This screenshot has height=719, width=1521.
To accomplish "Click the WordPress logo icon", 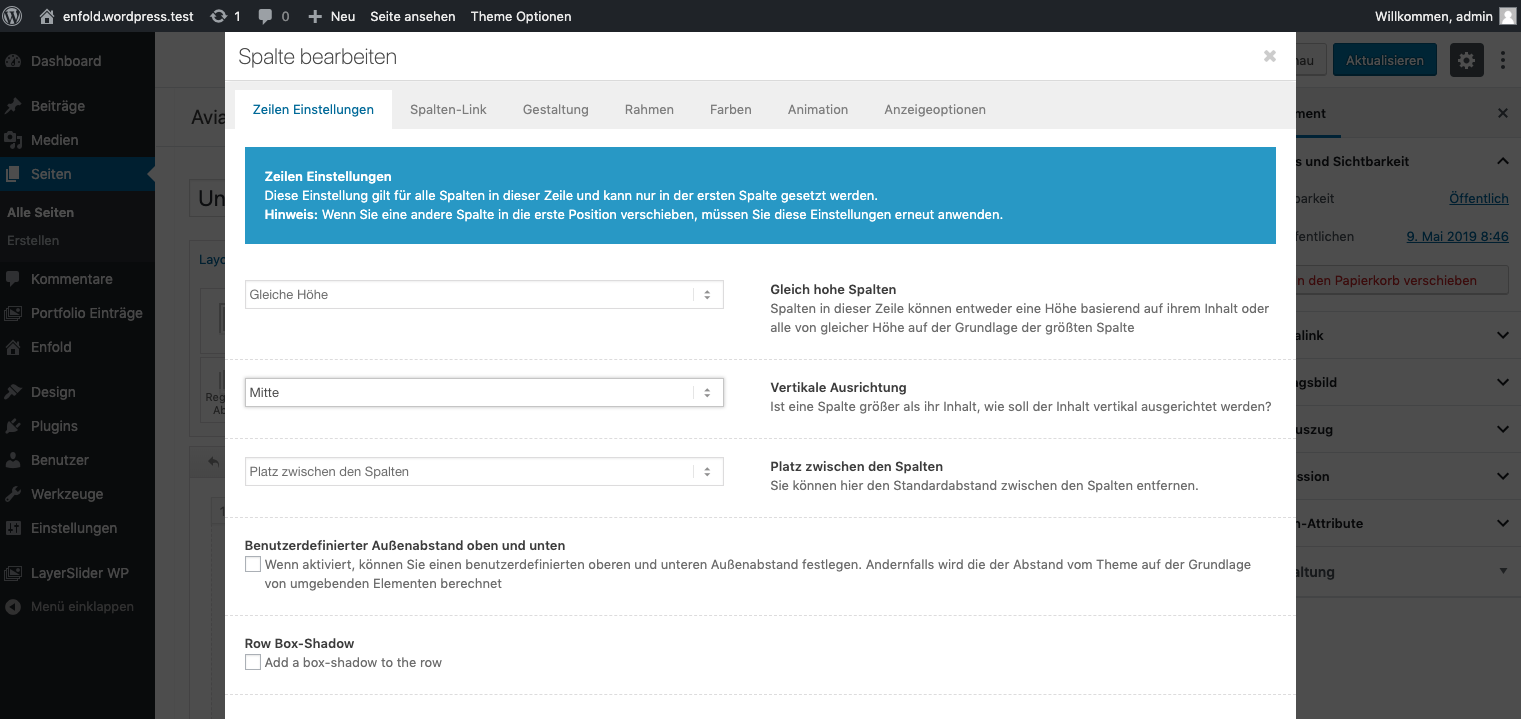I will [14, 16].
